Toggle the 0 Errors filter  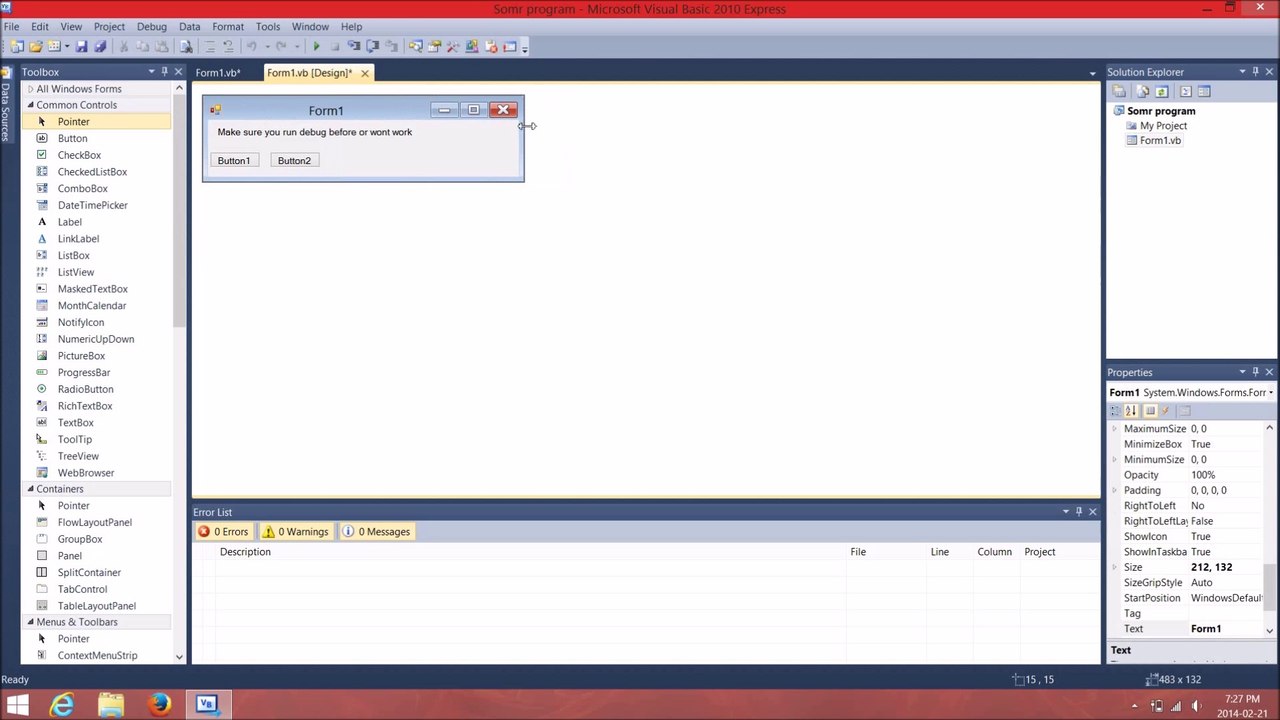click(223, 532)
